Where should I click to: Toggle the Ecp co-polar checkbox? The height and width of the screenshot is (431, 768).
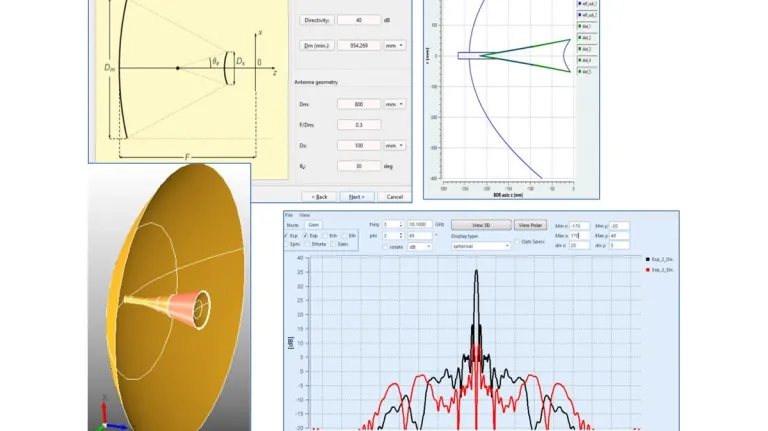286,236
